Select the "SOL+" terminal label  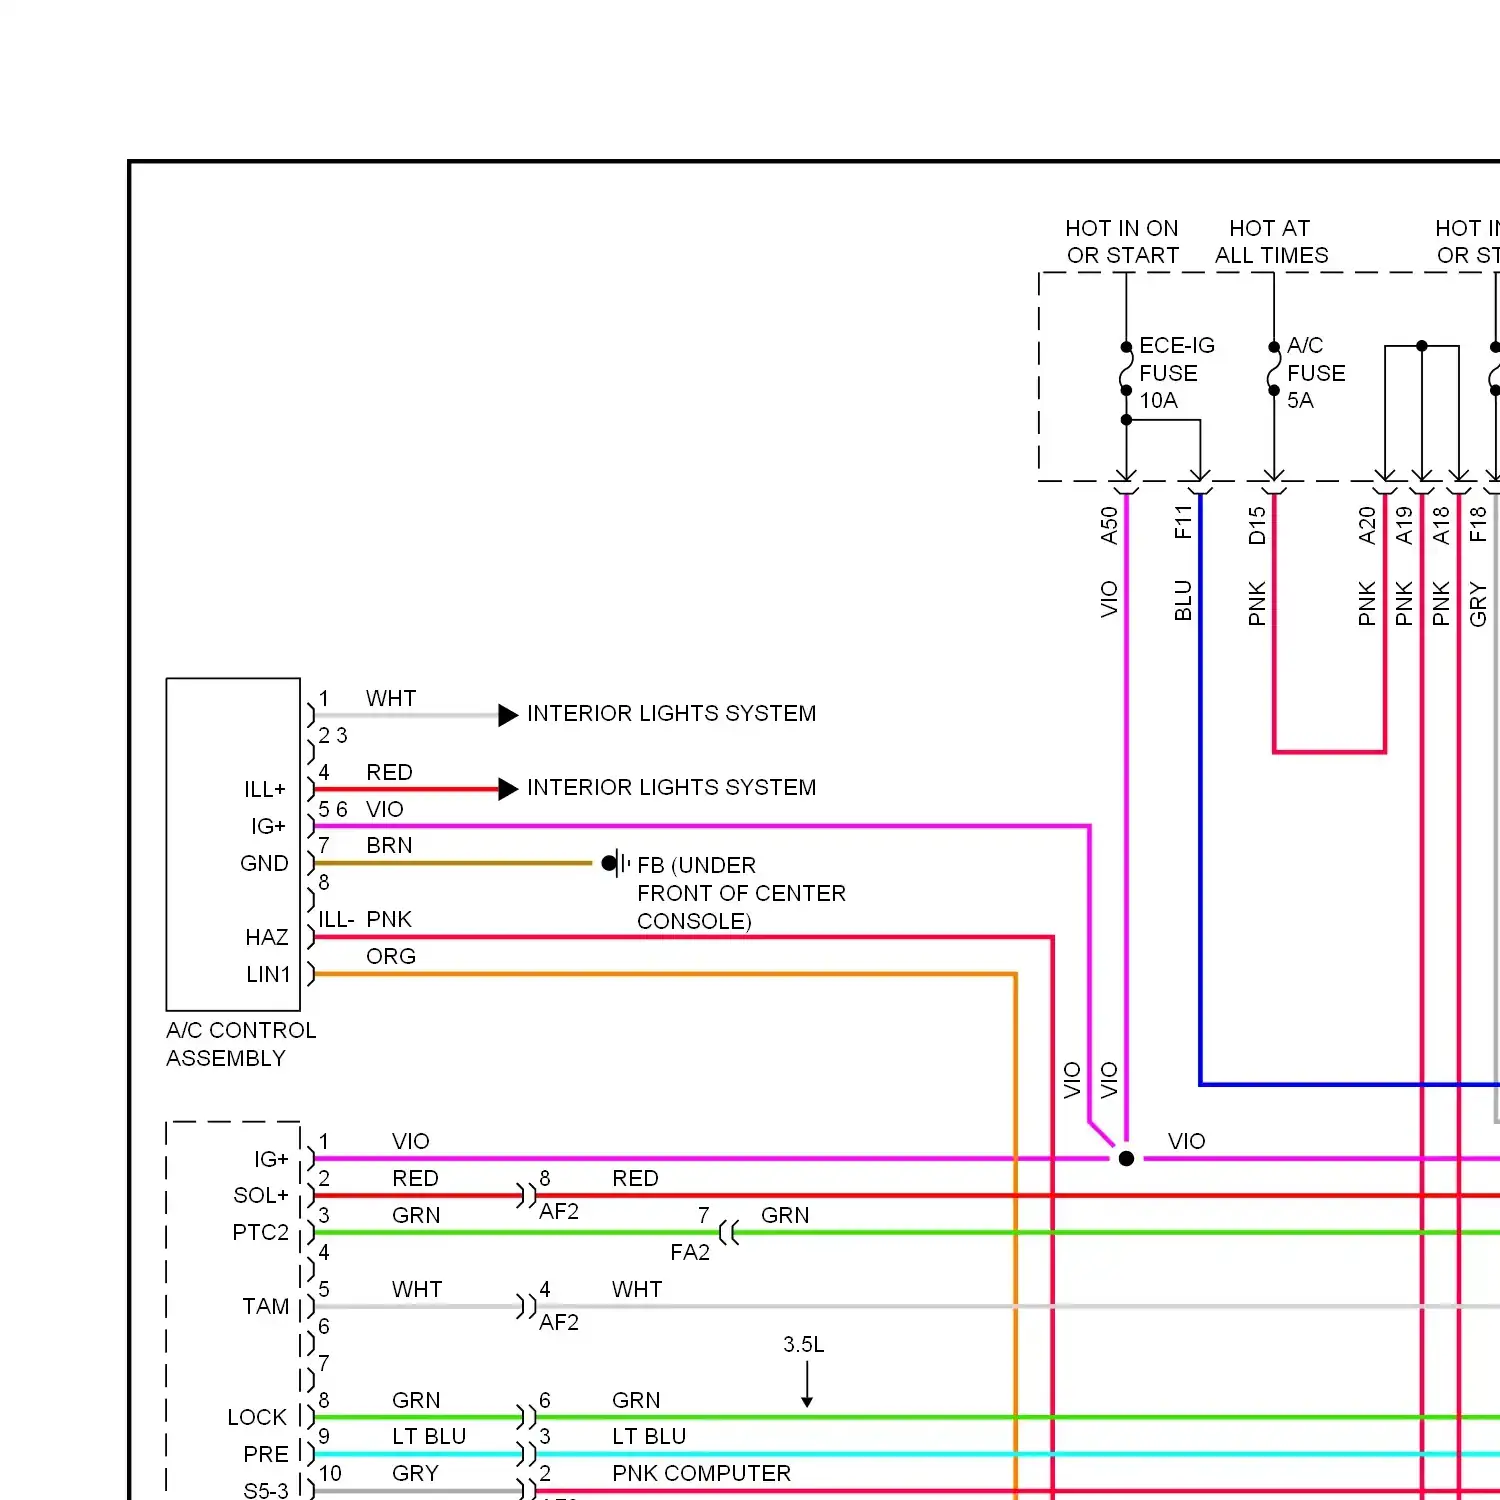(261, 1196)
